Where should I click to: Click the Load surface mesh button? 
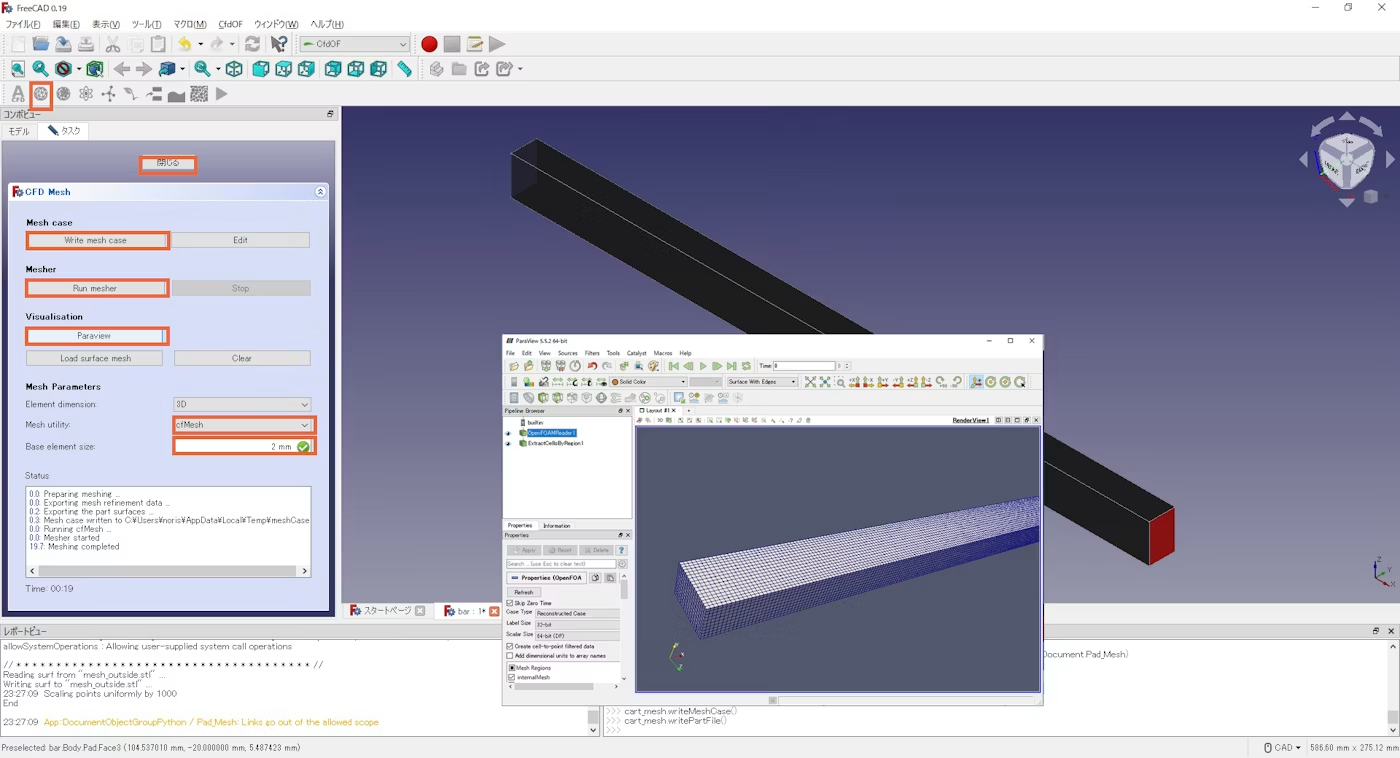point(95,358)
